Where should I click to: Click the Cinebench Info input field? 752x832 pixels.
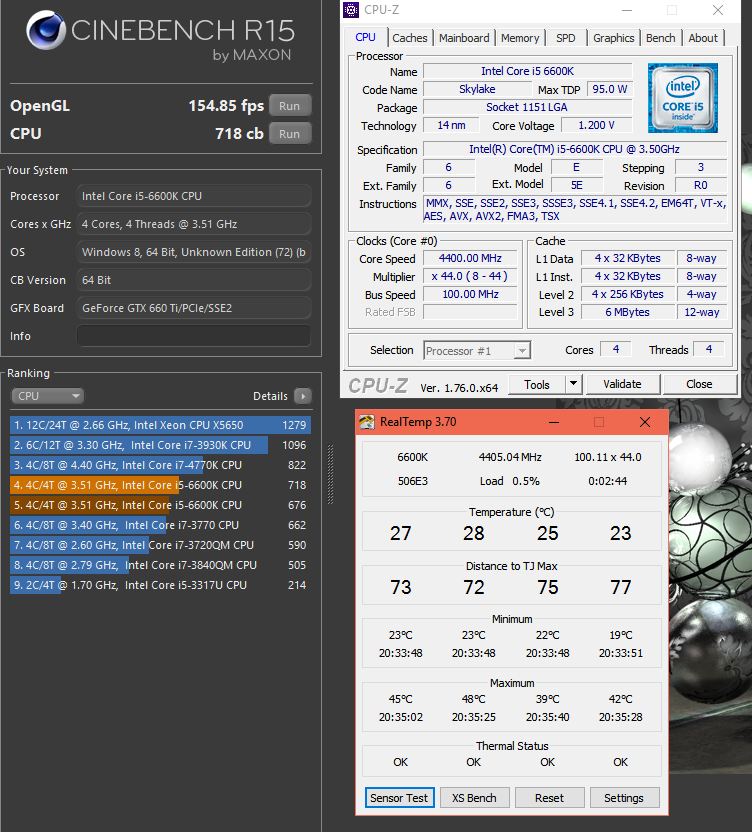(x=194, y=336)
